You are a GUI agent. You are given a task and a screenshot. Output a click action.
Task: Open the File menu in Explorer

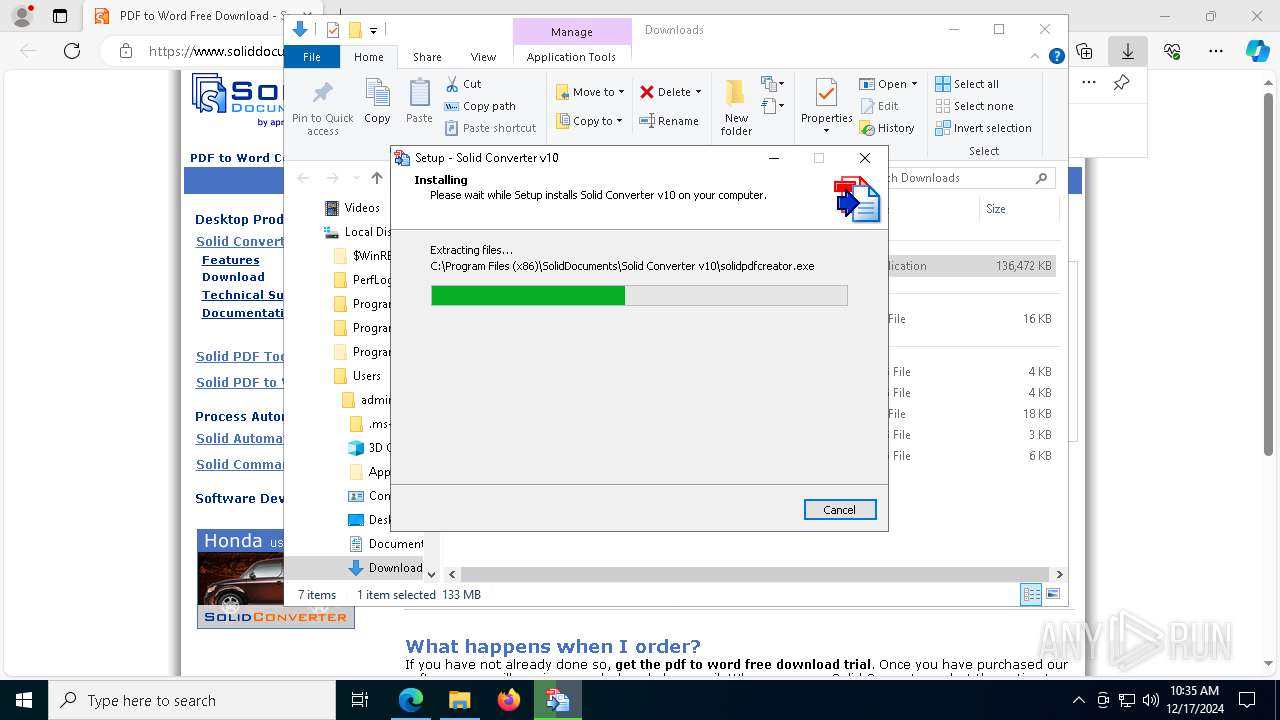click(x=312, y=57)
